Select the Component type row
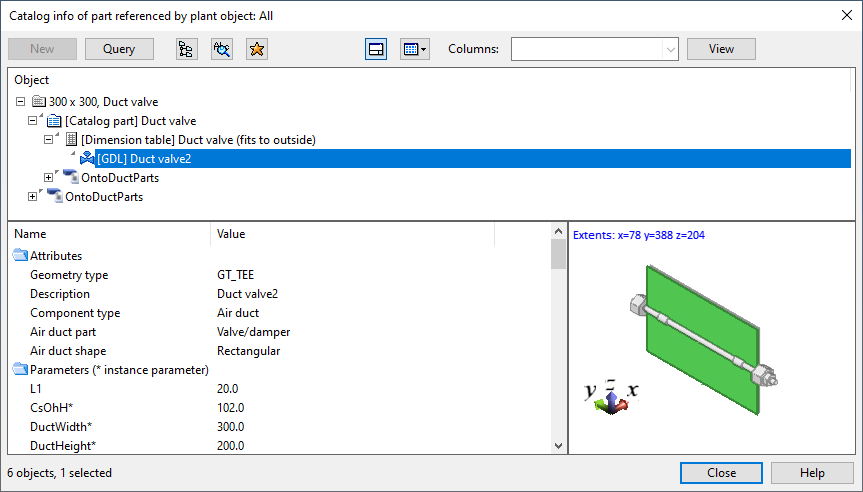Screen dimensions: 863x492 point(280,313)
